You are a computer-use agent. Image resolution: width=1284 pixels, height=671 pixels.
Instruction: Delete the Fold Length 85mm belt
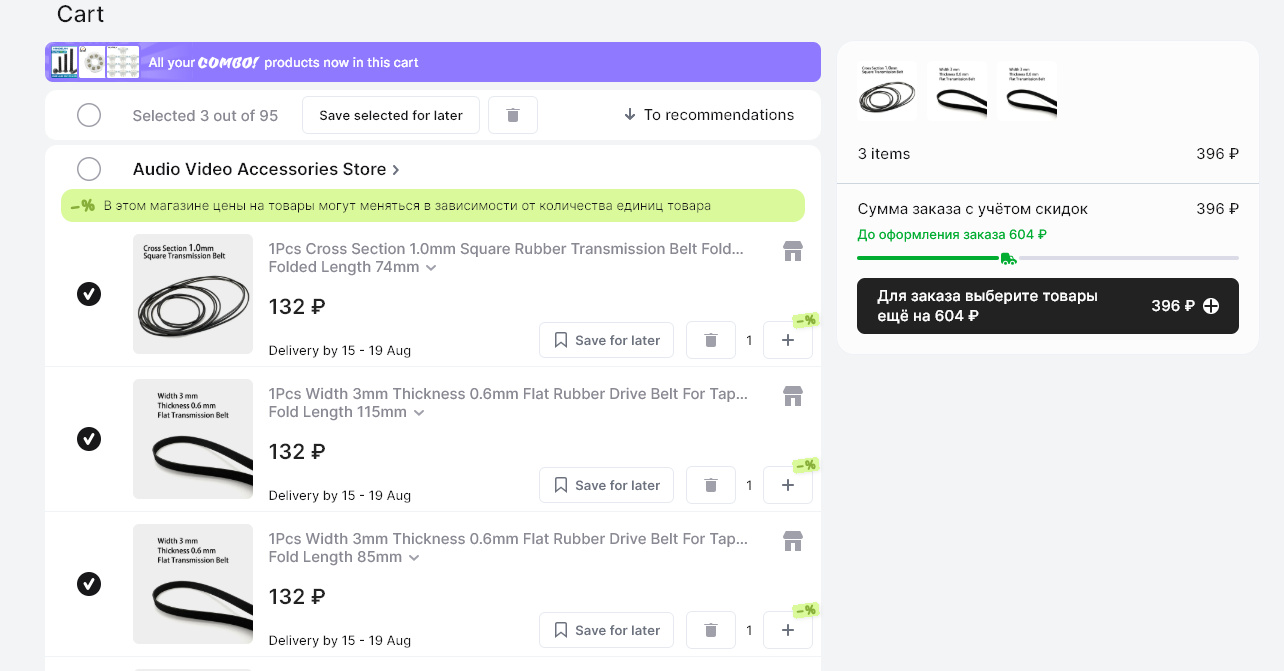pyautogui.click(x=711, y=630)
